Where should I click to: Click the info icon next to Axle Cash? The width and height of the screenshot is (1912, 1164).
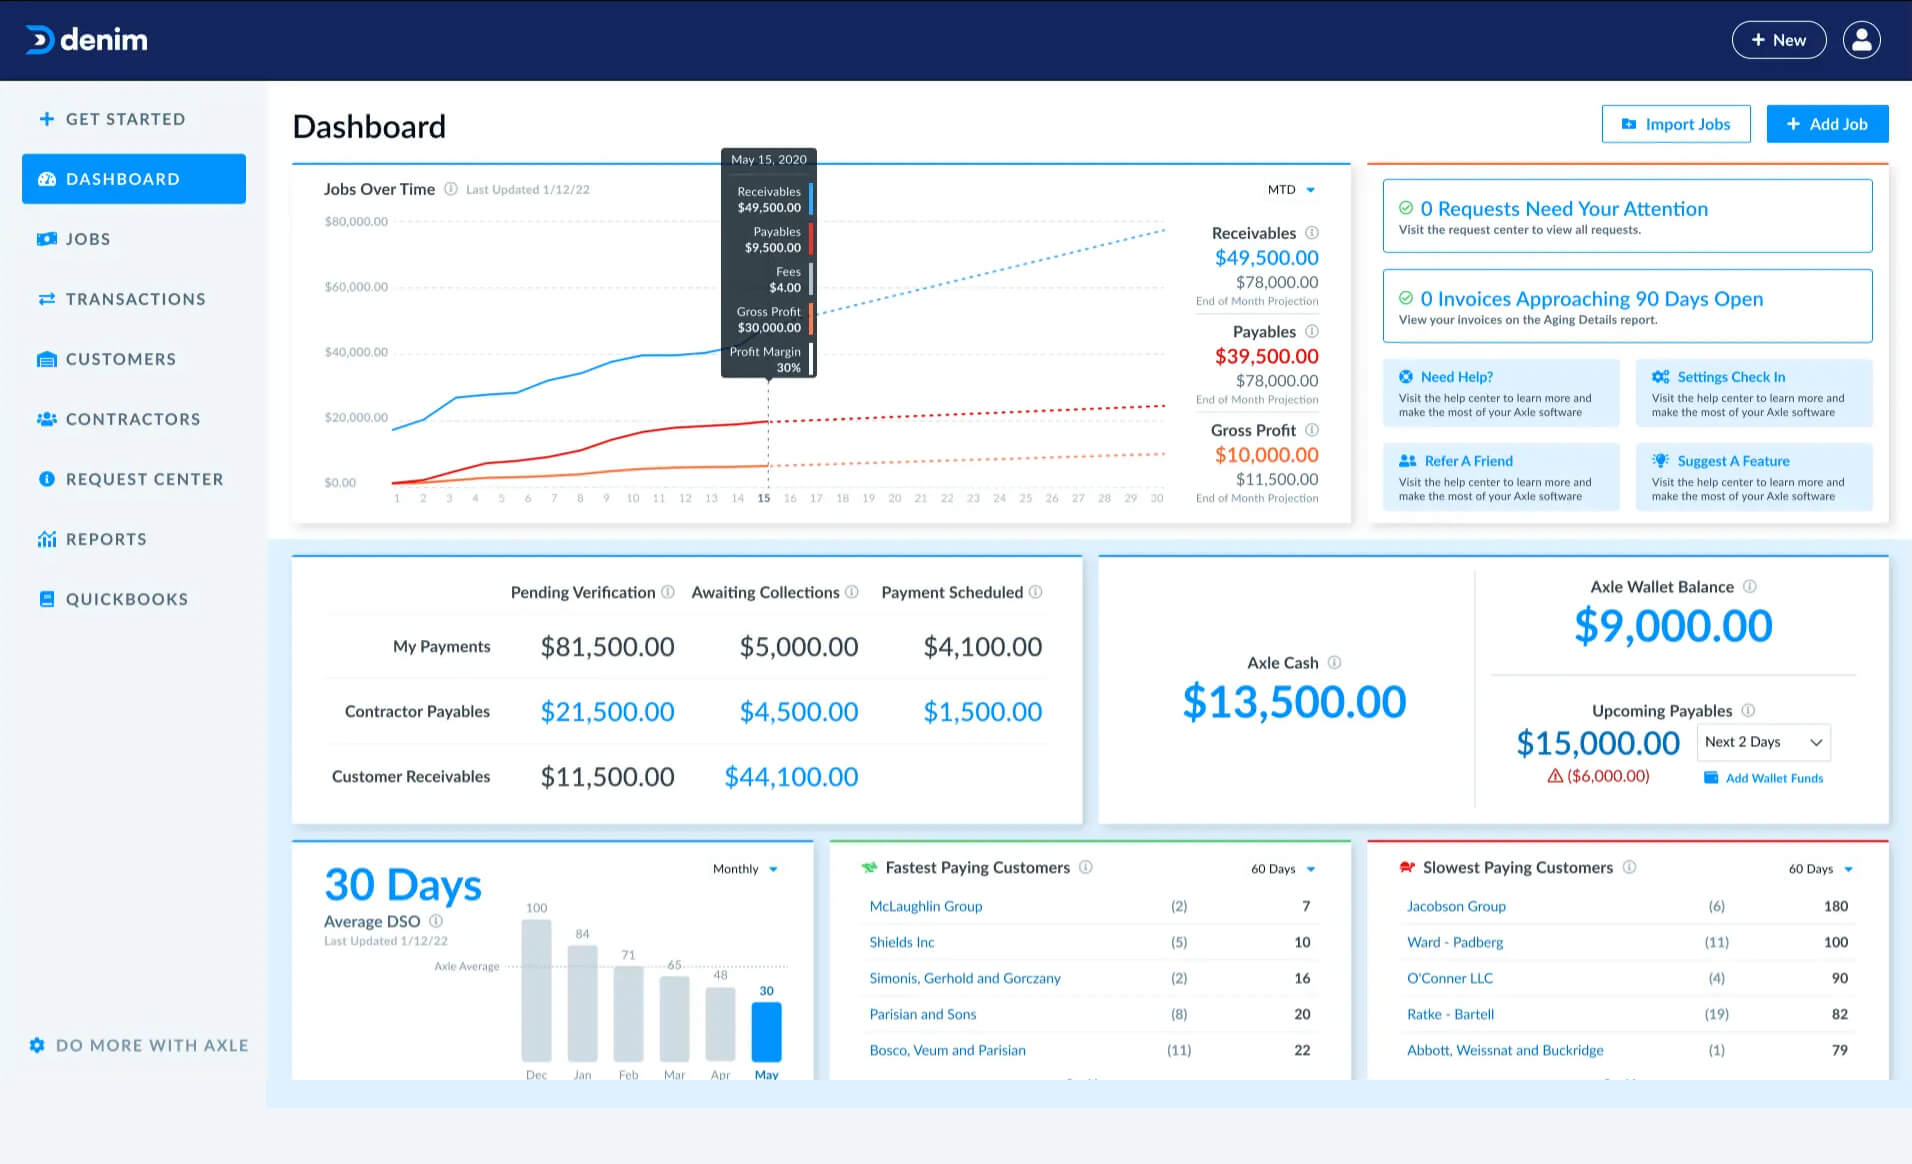1334,662
